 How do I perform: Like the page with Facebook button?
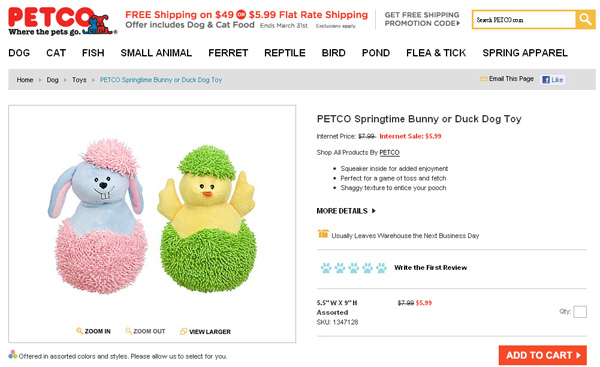(553, 80)
